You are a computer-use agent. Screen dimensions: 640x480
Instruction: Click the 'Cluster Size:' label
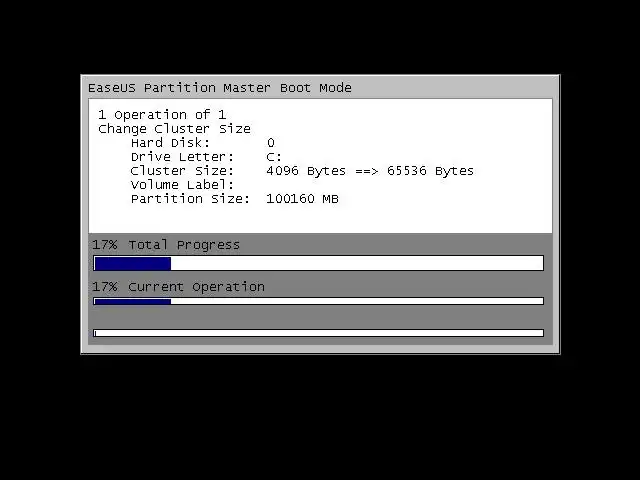click(x=182, y=171)
